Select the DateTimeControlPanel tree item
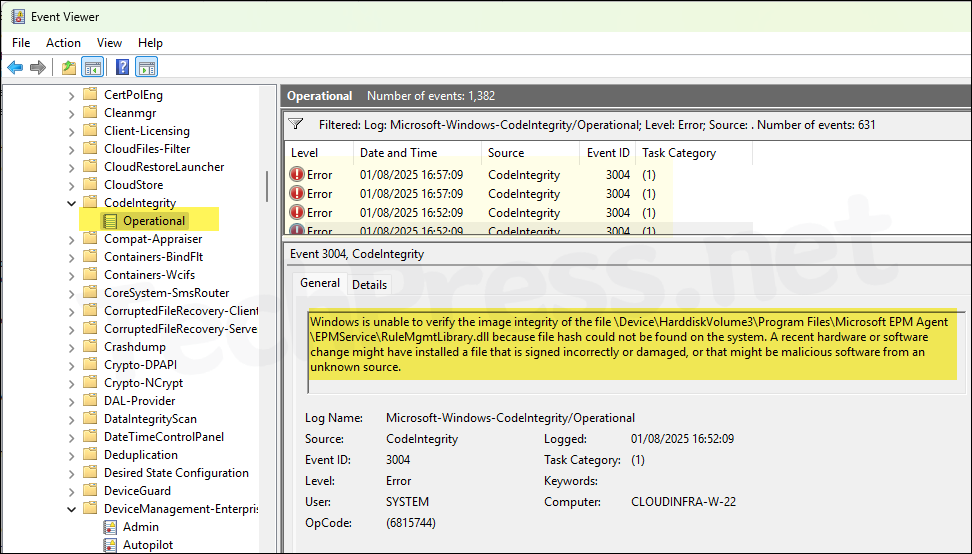 (x=164, y=436)
